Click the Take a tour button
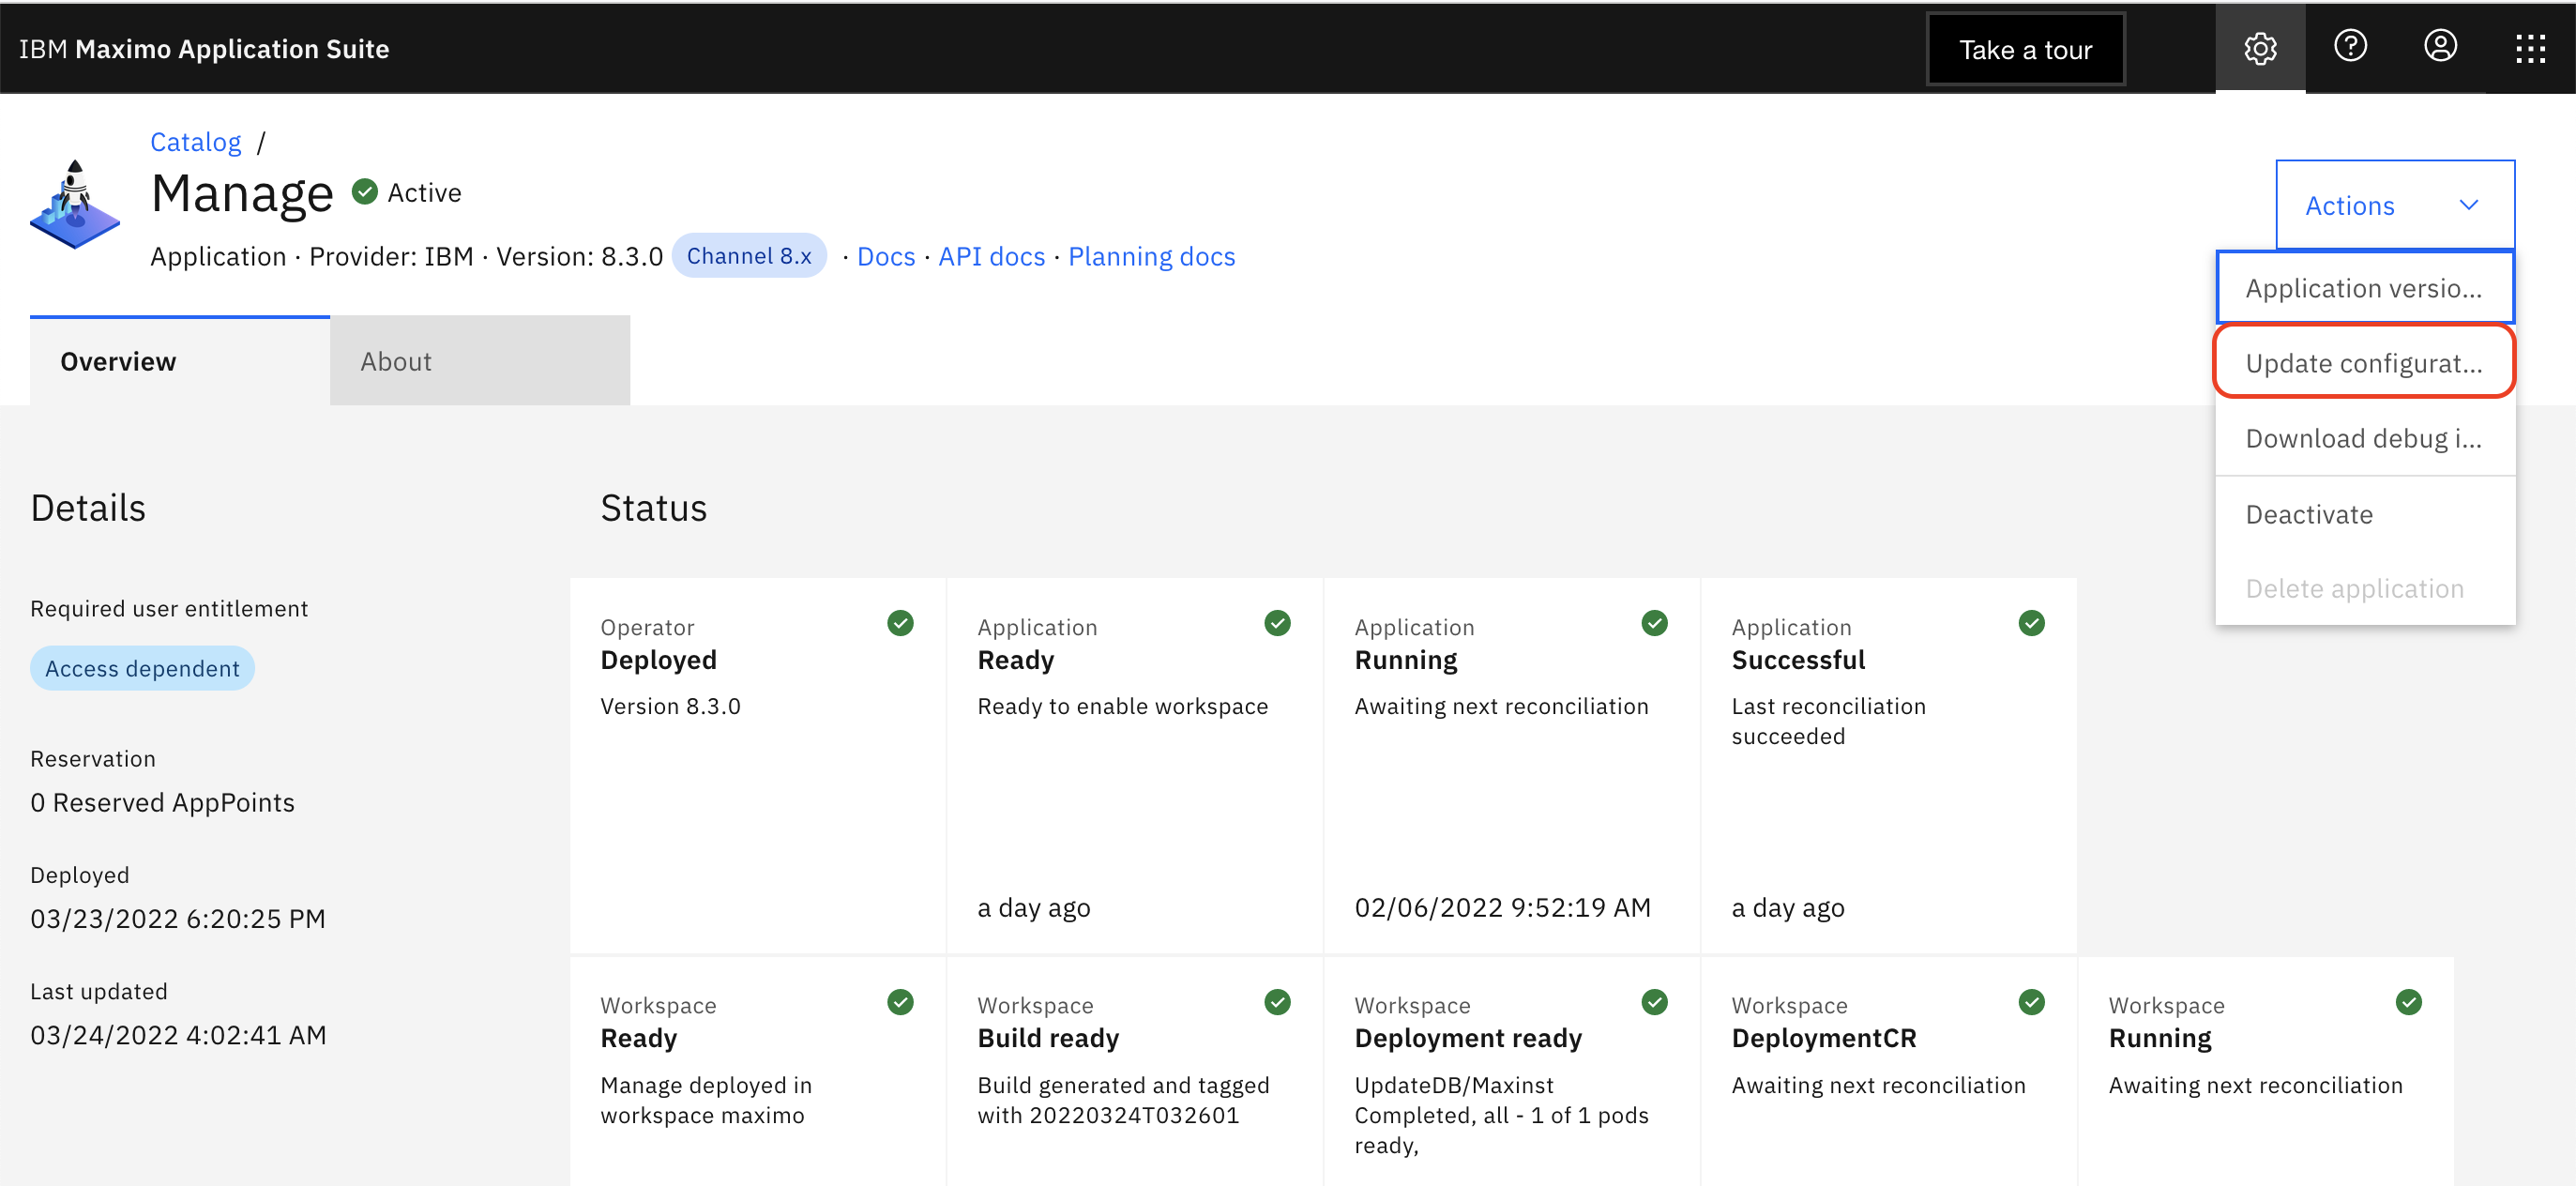Image resolution: width=2576 pixels, height=1186 pixels. click(x=2024, y=49)
